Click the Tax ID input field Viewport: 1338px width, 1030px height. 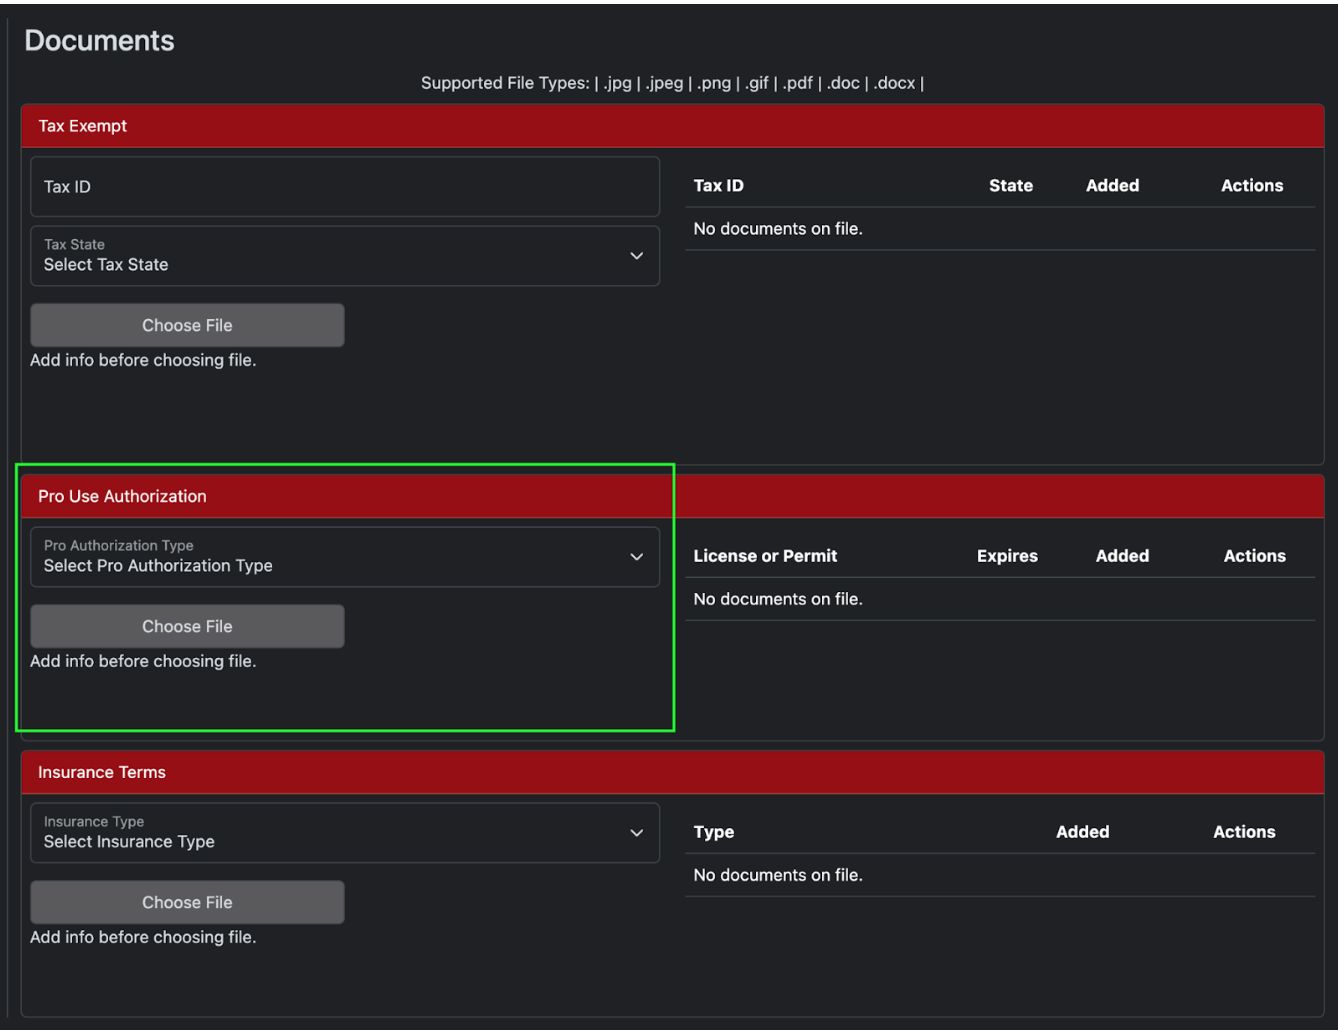click(x=344, y=187)
